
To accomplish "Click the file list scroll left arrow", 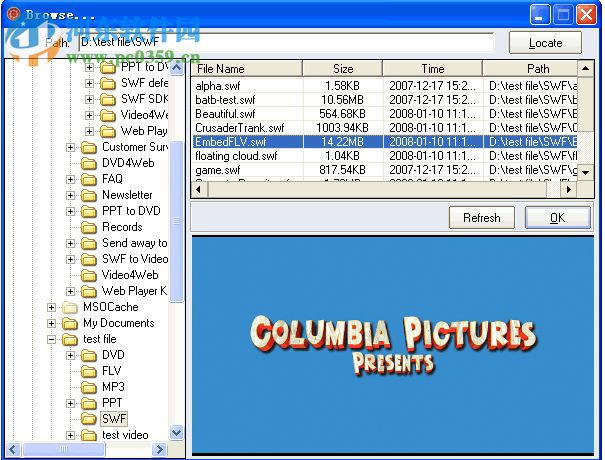I will pos(199,189).
